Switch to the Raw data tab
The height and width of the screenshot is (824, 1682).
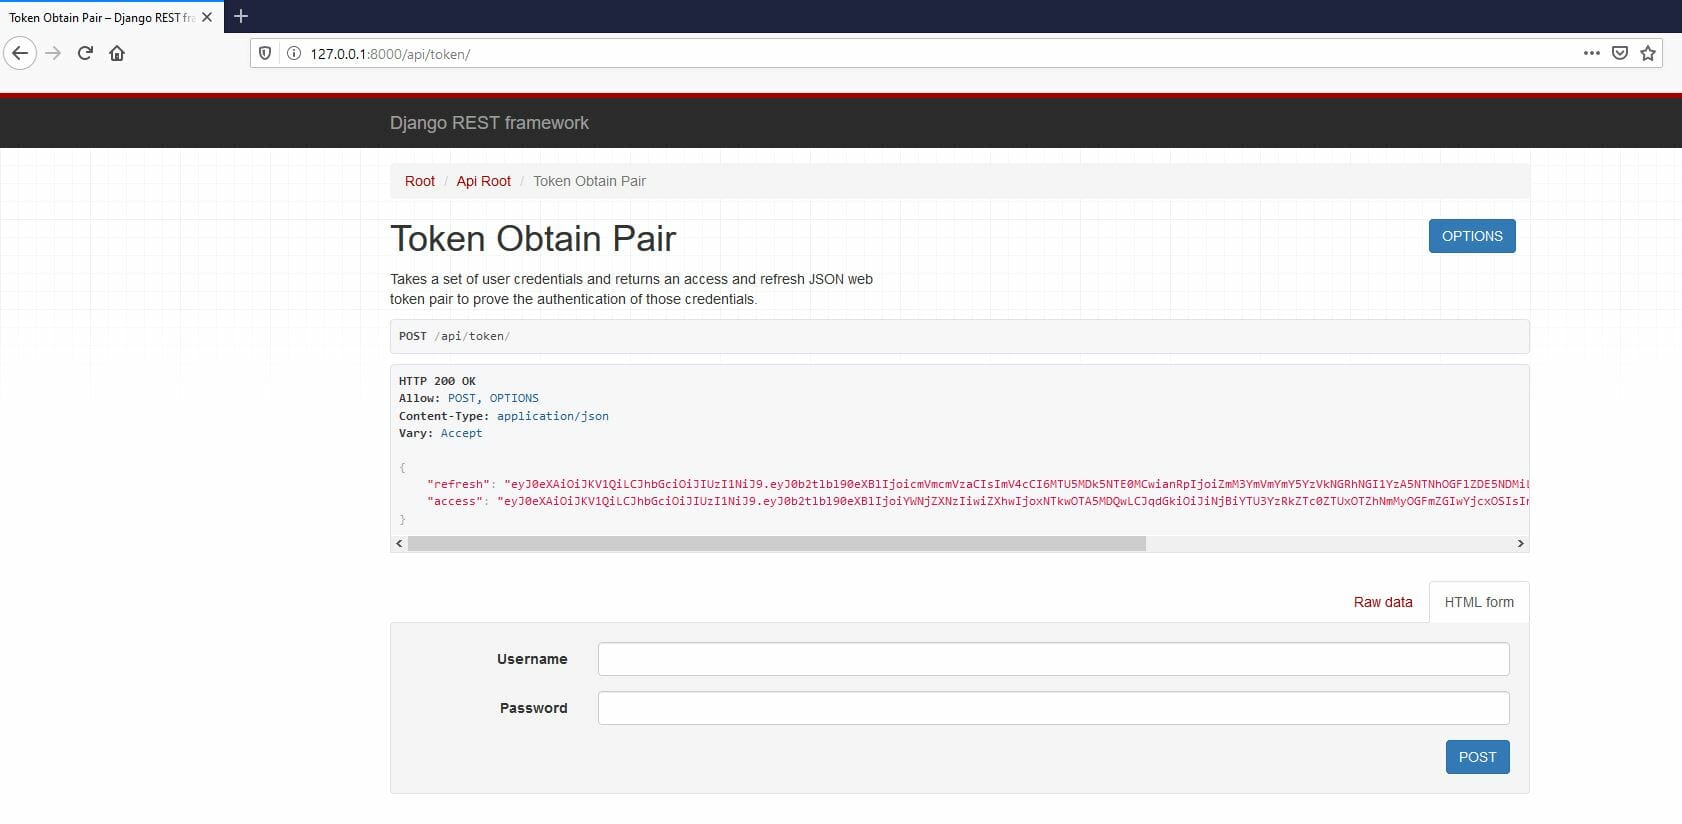coord(1382,602)
